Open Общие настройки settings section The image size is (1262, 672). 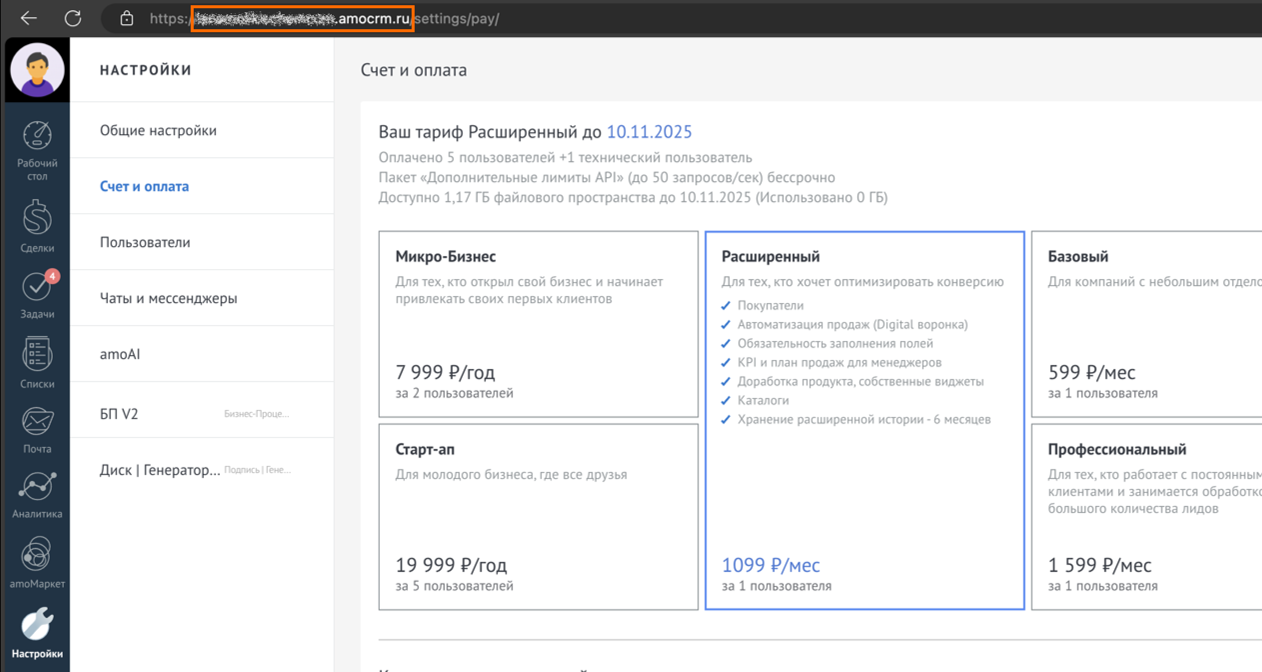click(158, 130)
